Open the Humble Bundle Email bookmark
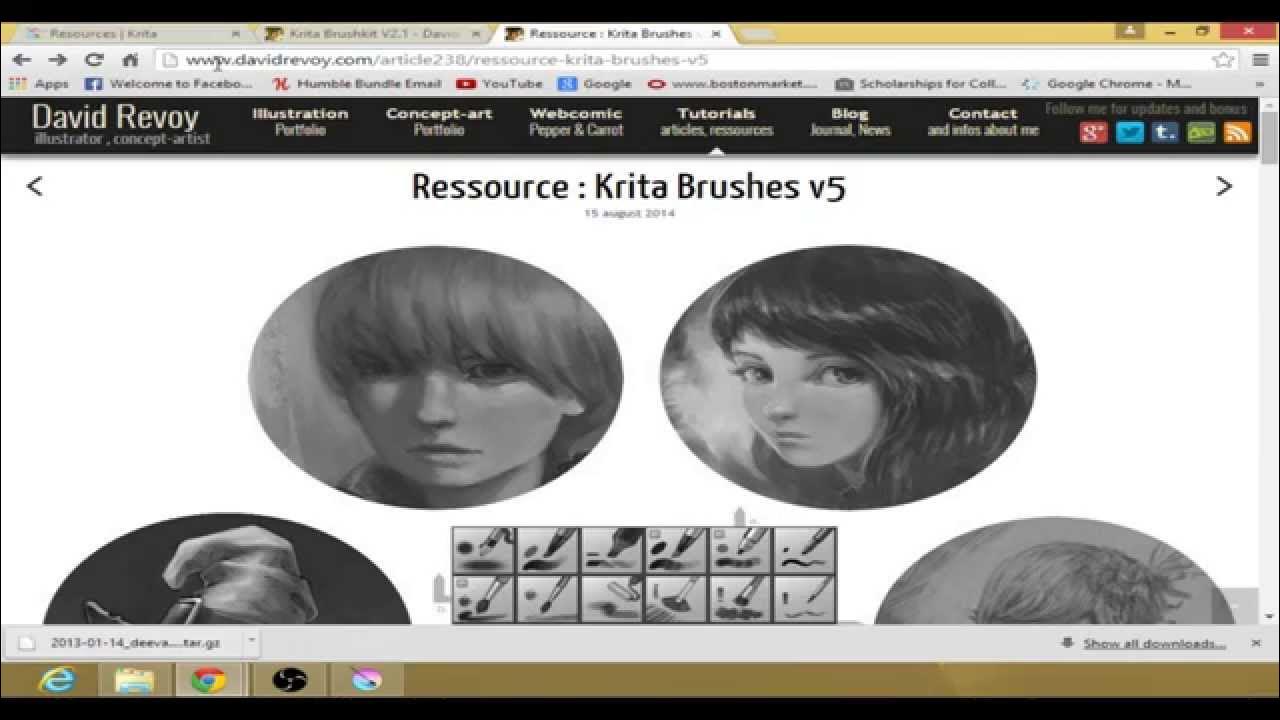 coord(357,84)
